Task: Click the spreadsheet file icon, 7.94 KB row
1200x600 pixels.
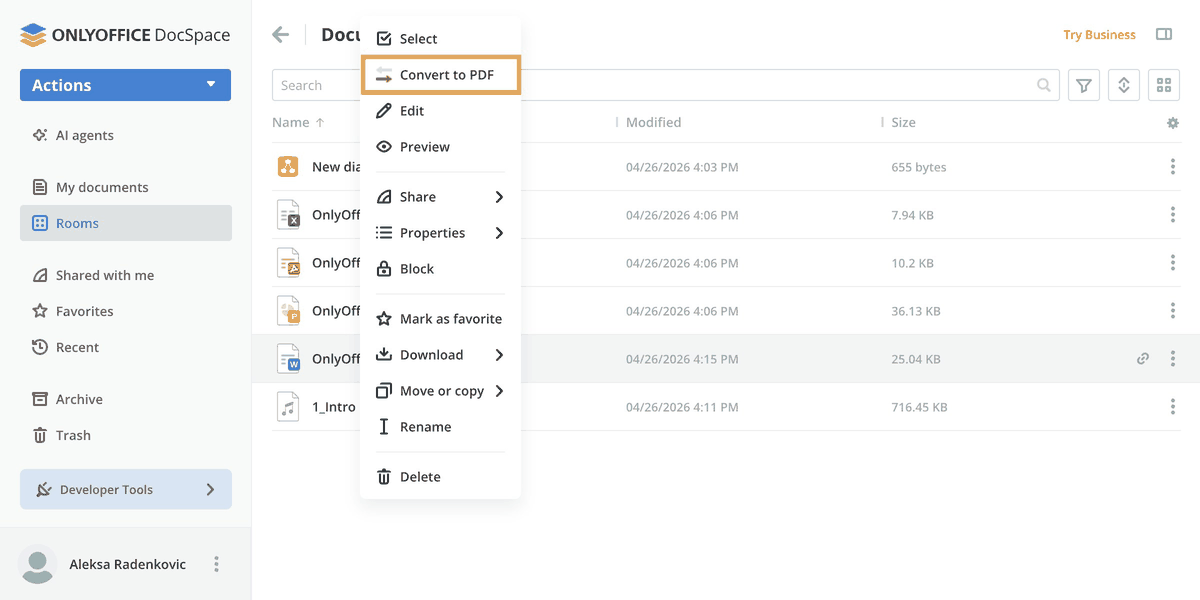Action: 288,215
